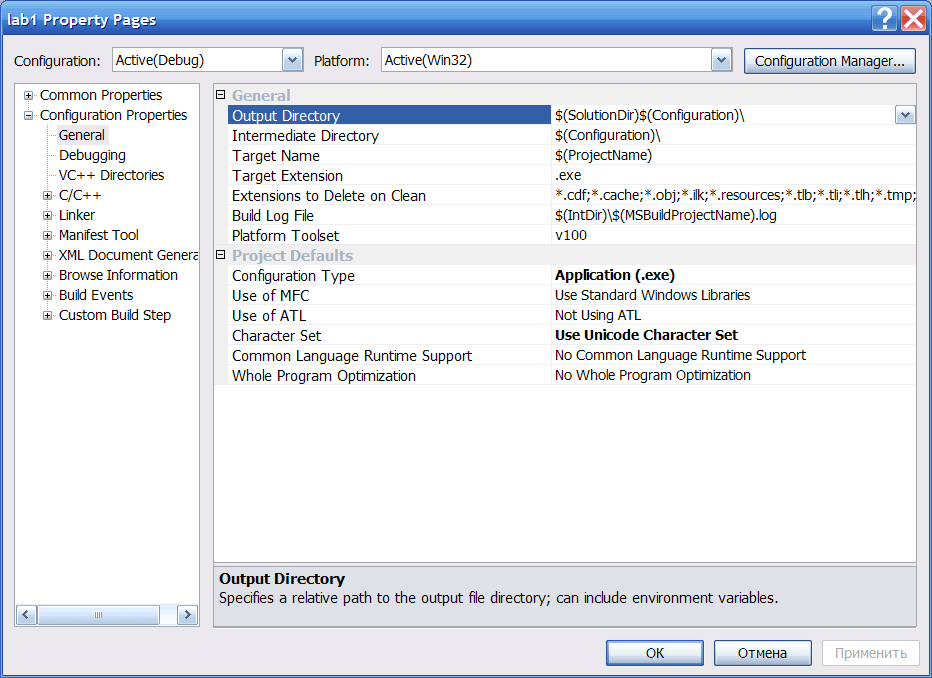The image size is (932, 678).
Task: Select Build Events tree label
Action: click(96, 295)
